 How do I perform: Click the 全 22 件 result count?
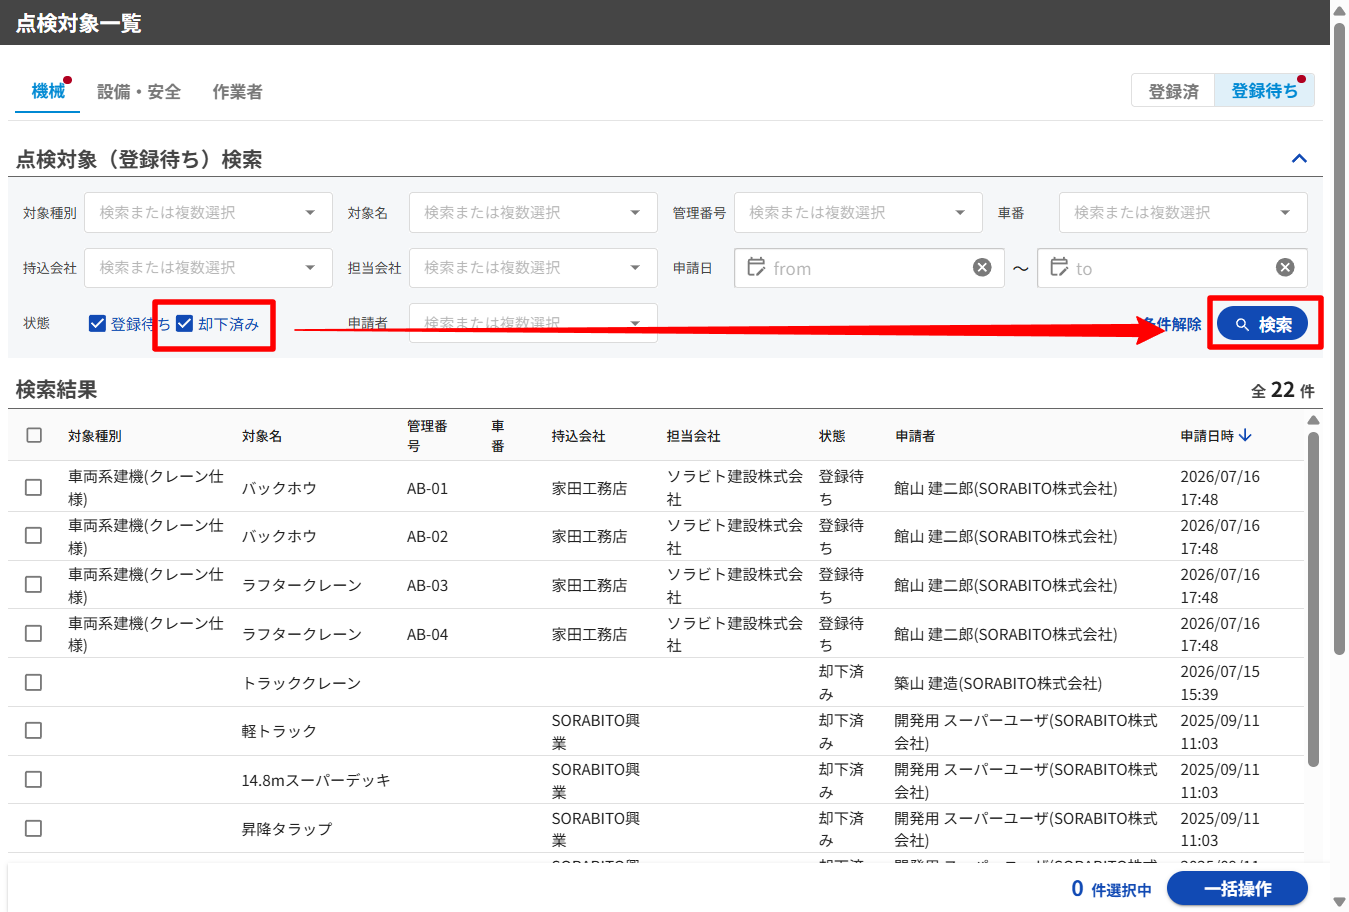(1283, 390)
